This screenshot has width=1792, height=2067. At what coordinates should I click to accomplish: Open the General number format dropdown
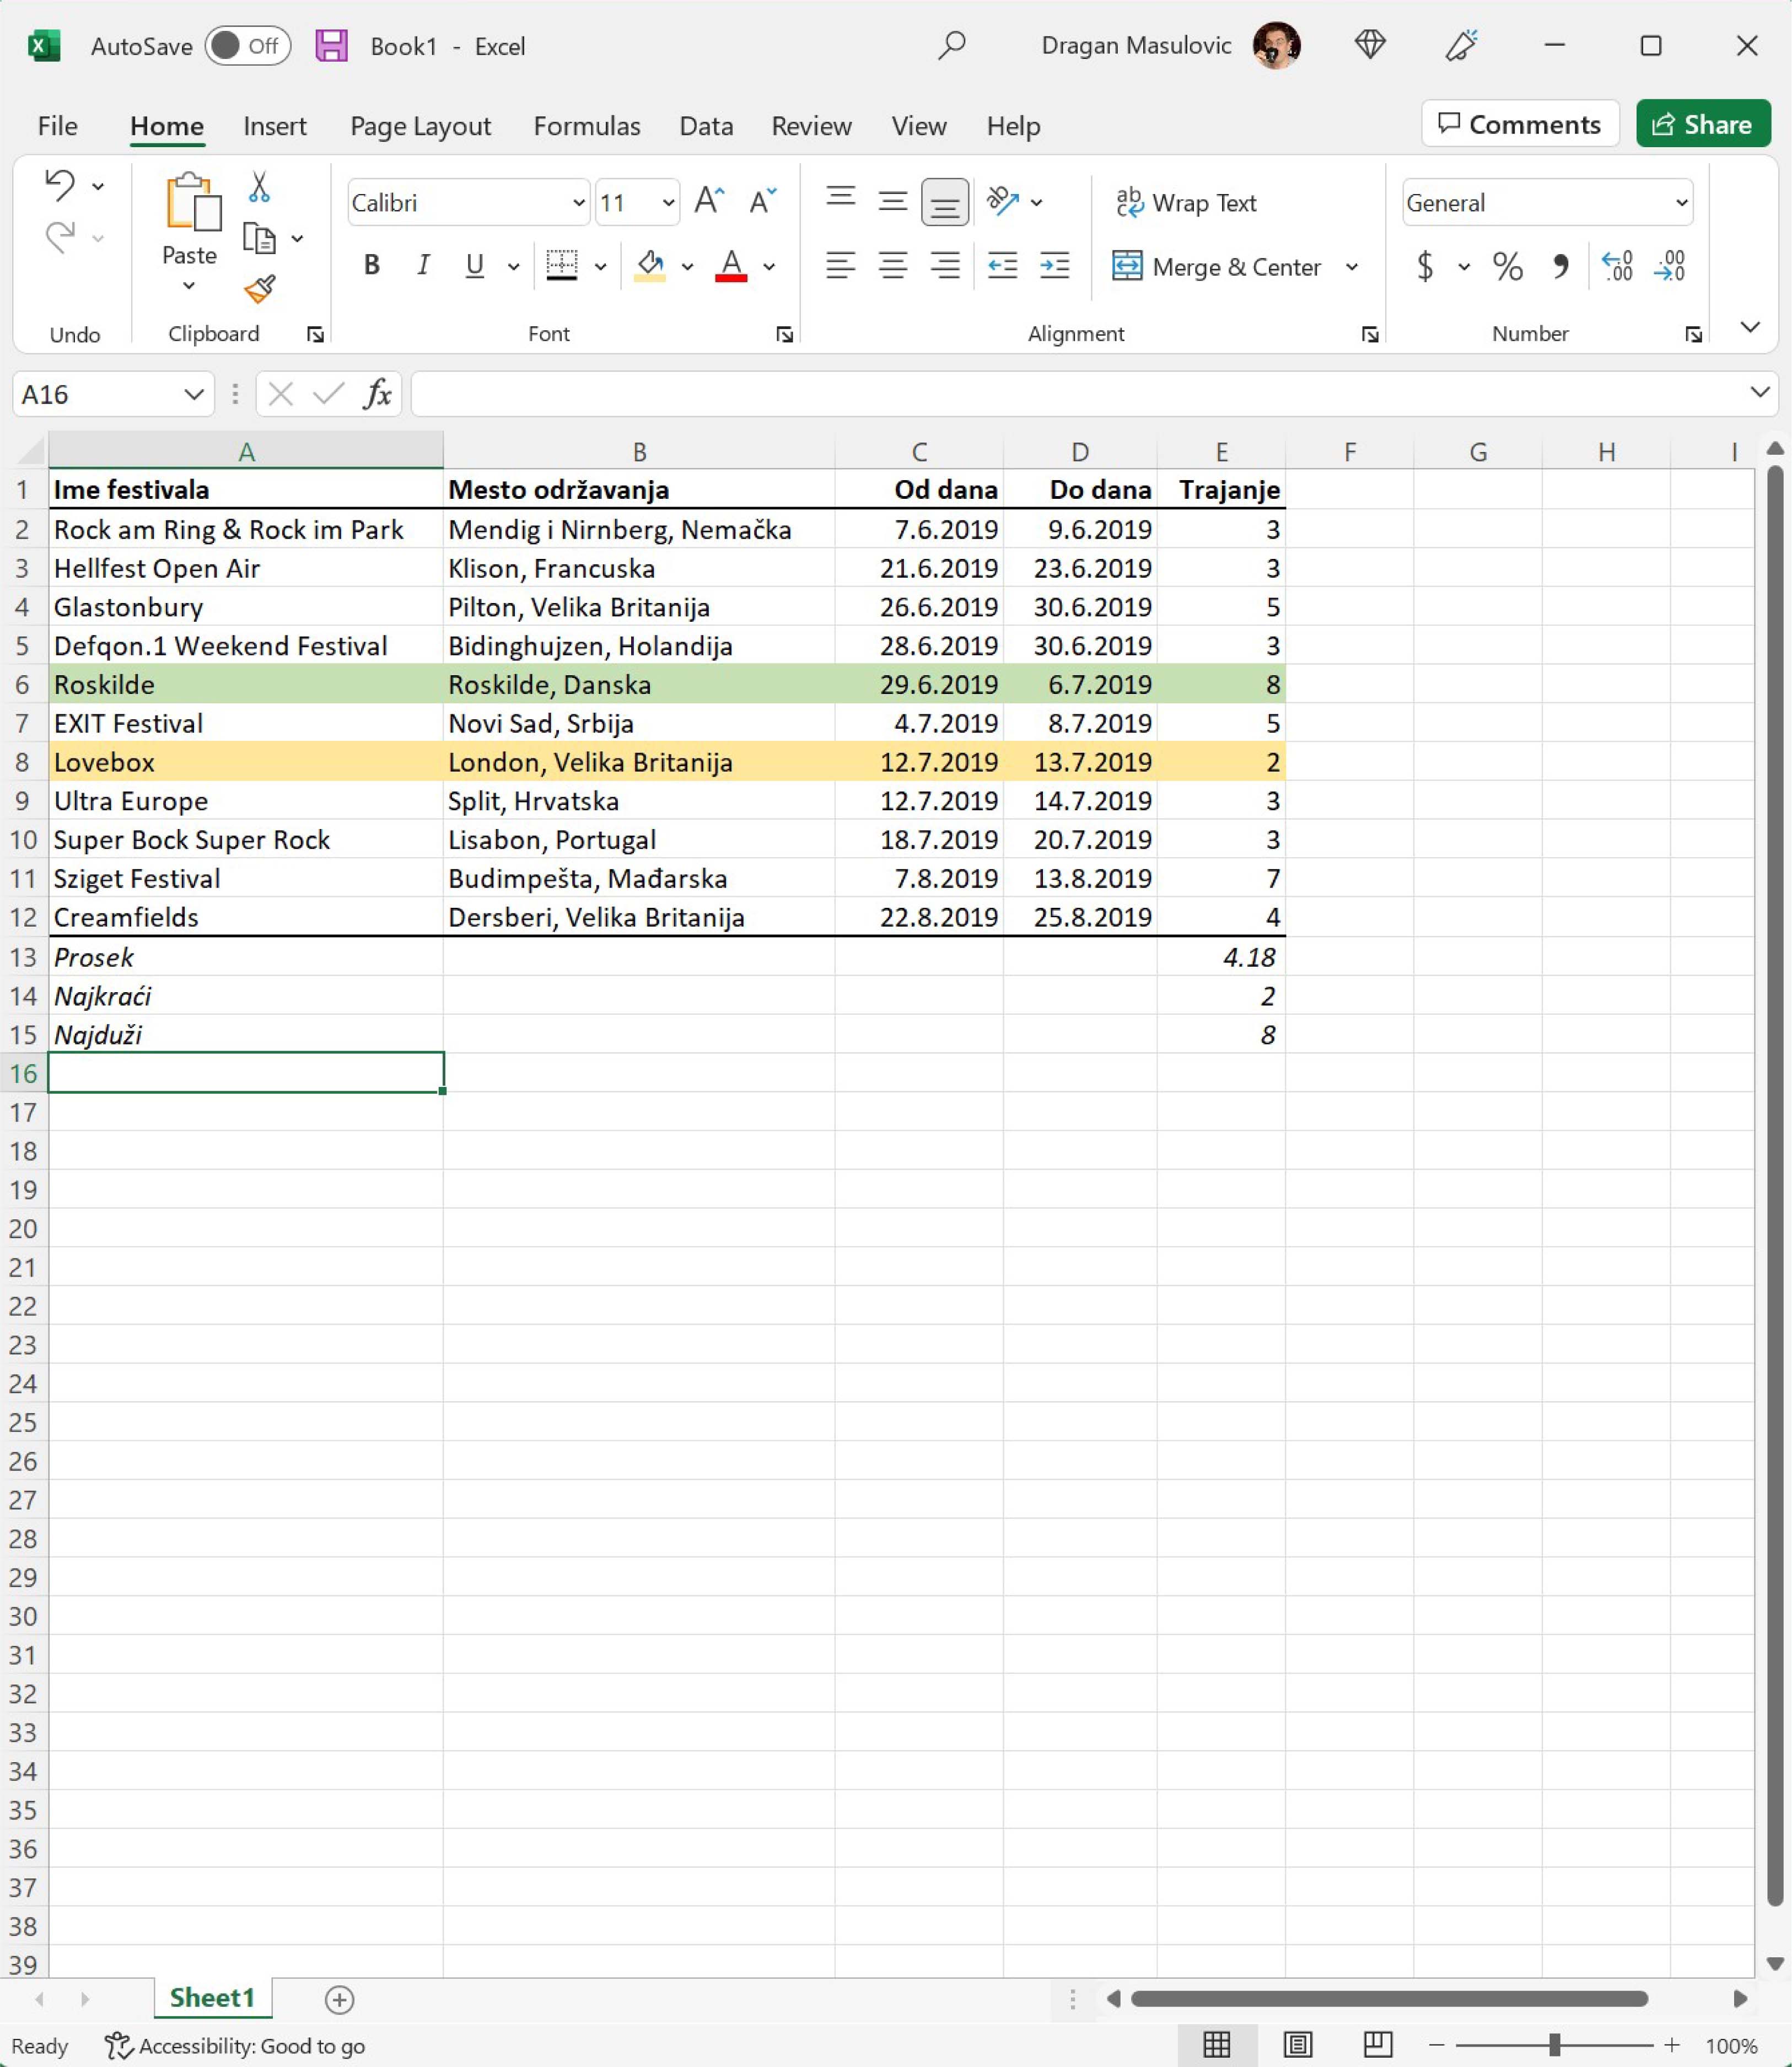pyautogui.click(x=1681, y=203)
